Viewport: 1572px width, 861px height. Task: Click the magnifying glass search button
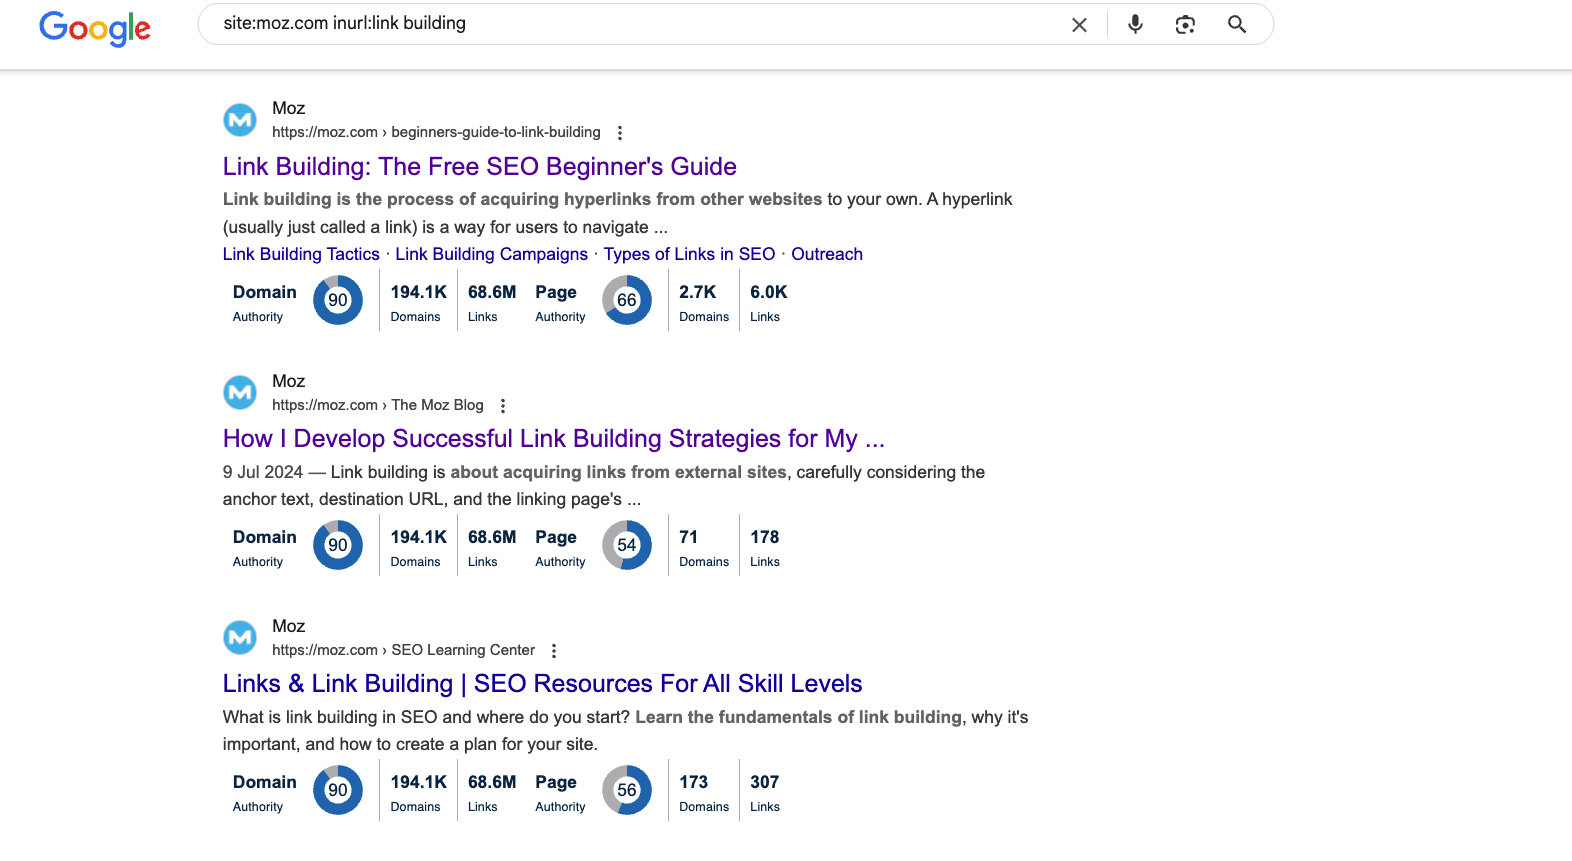click(1237, 25)
